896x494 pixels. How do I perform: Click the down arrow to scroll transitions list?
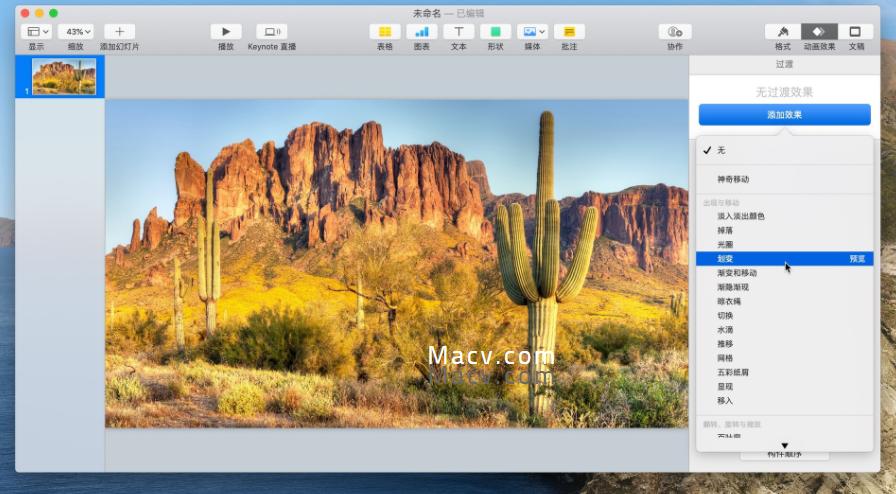[x=785, y=445]
